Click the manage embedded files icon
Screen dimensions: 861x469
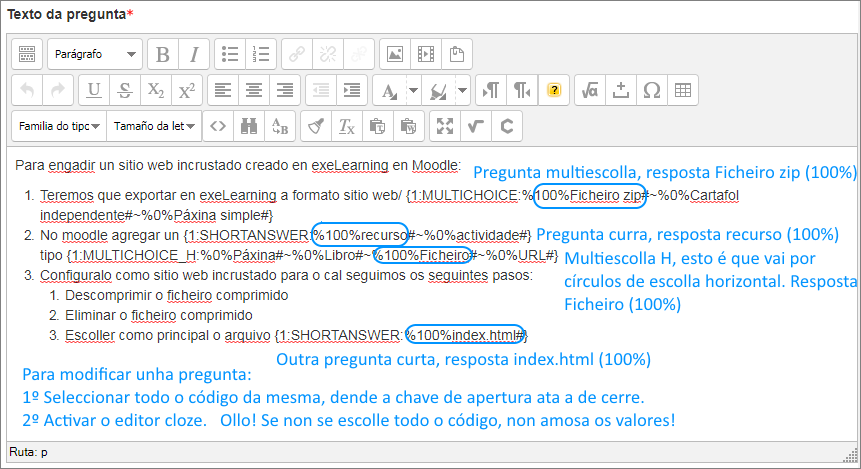[457, 54]
